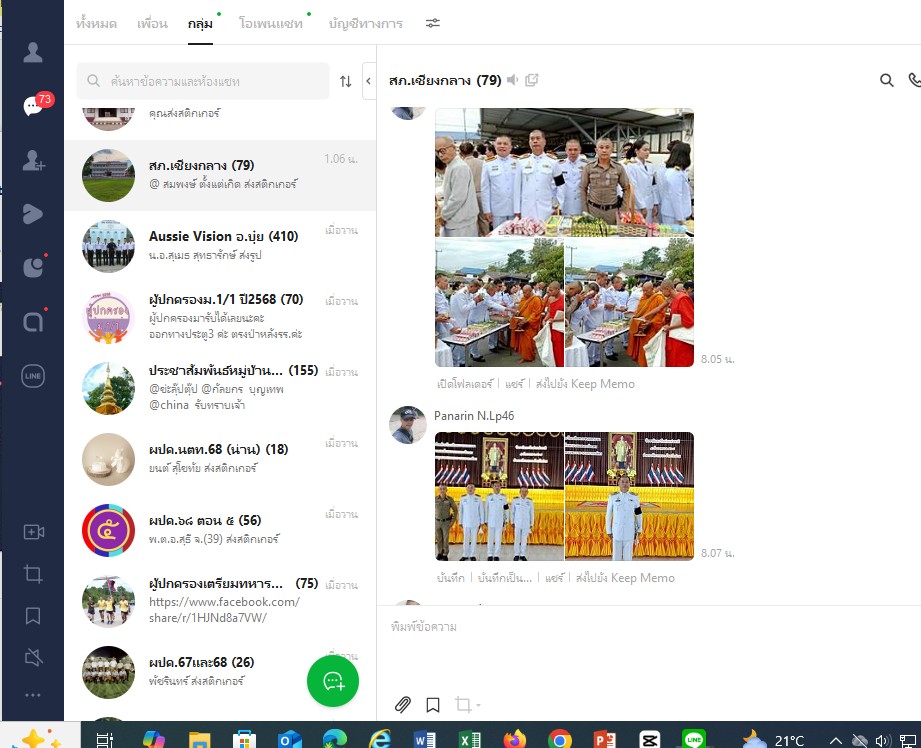This screenshot has height=748, width=921.
Task: Click บันทึกเป็น... under Panarin's photos
Action: pyautogui.click(x=506, y=577)
